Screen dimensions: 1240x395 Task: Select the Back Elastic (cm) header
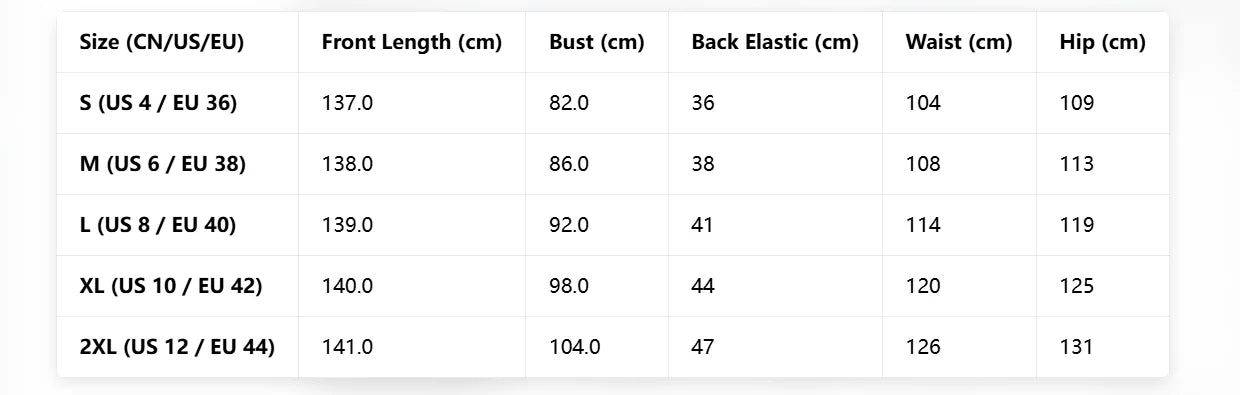tap(775, 42)
